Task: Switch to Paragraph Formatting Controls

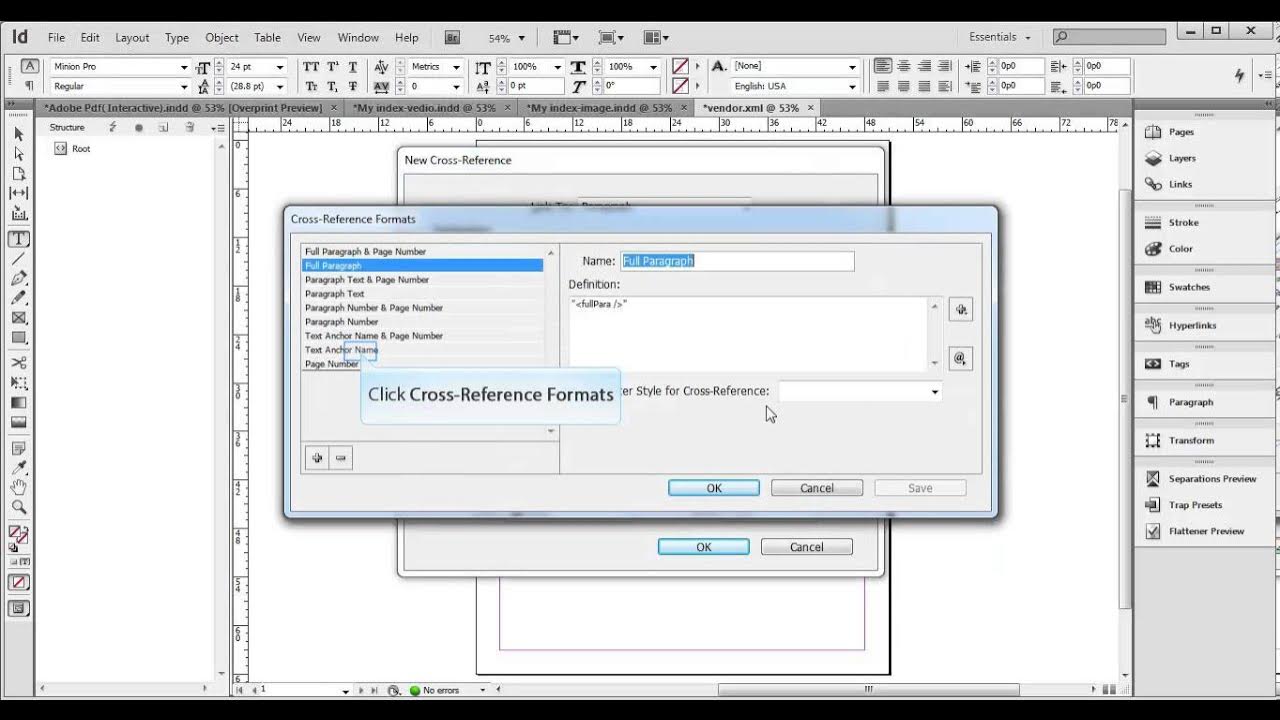Action: (x=29, y=86)
